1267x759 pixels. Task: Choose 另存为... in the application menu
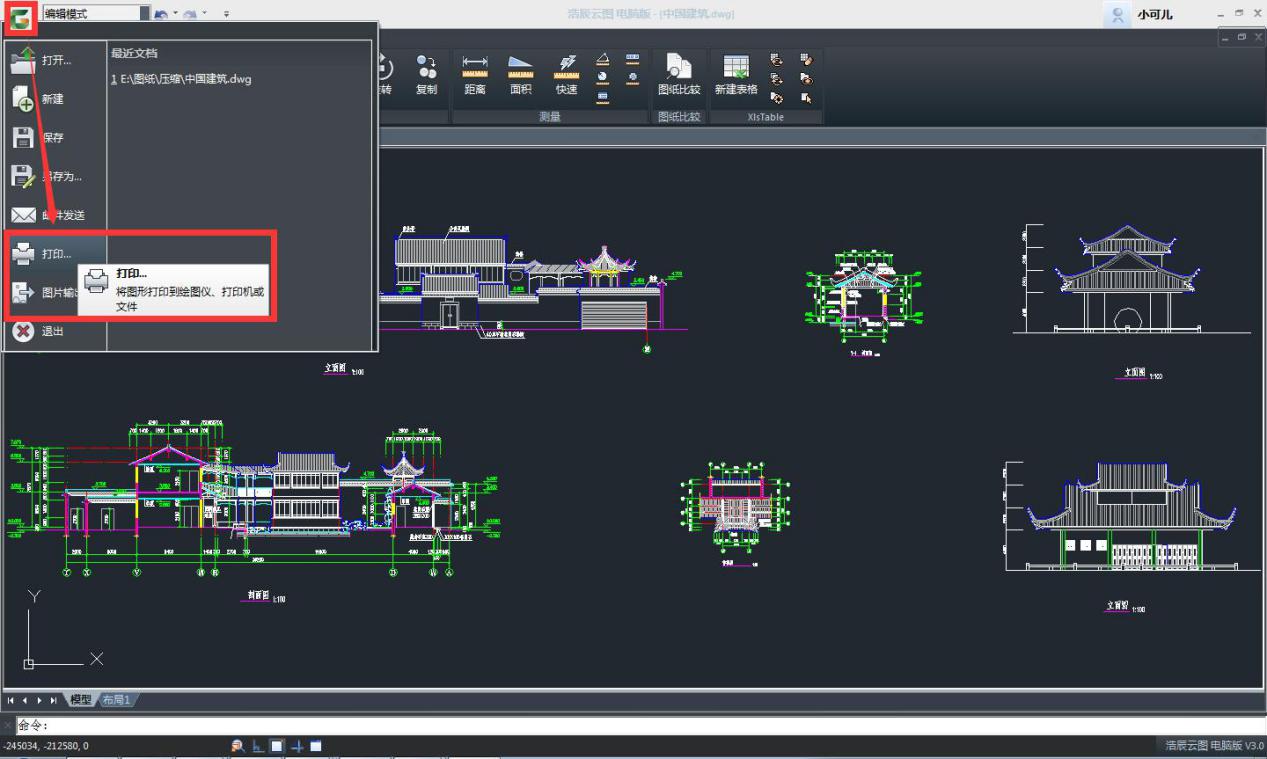[54, 176]
